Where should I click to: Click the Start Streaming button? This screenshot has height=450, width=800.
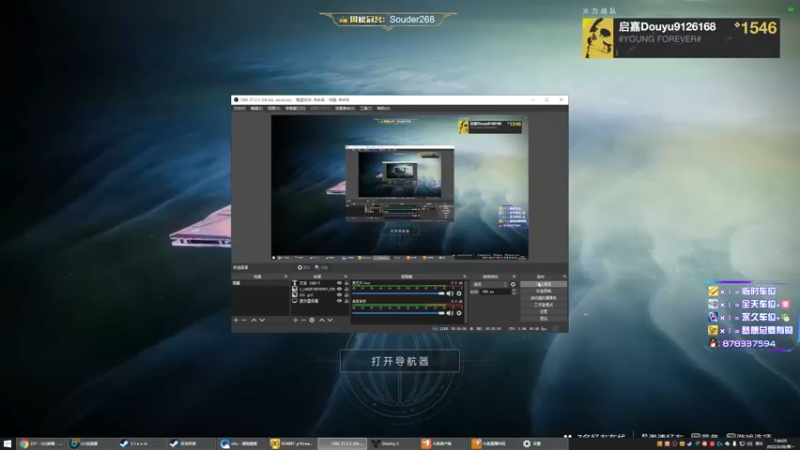[543, 284]
